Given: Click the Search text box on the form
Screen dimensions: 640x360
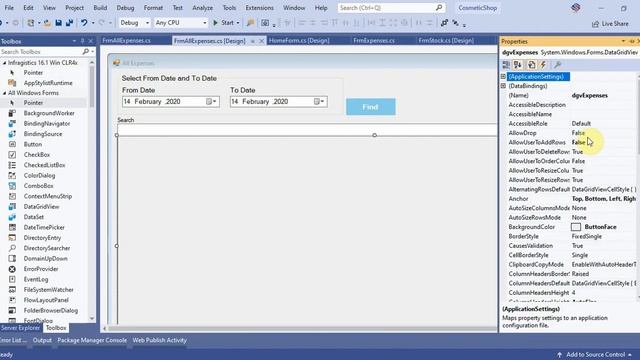Looking at the screenshot, I should (307, 129).
